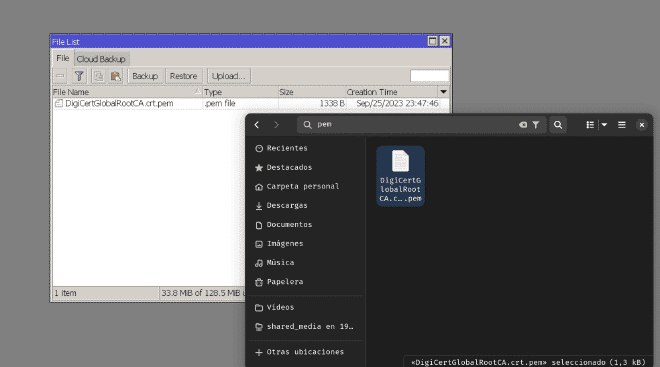Sort by Creation Time column header
This screenshot has height=367, width=660.
point(391,92)
